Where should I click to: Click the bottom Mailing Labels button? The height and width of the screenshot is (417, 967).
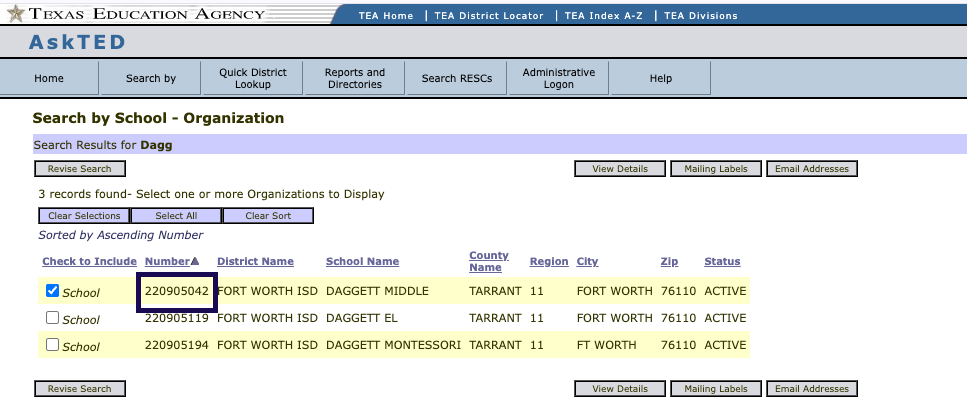(x=716, y=389)
